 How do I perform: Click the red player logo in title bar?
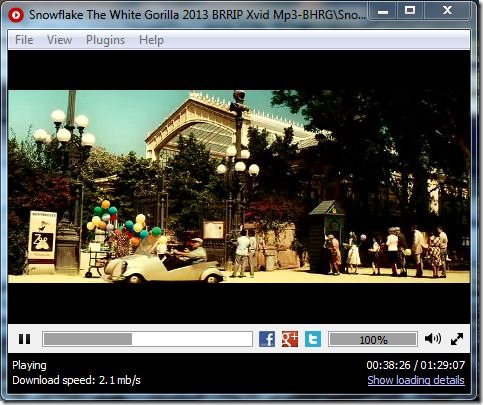coord(16,15)
